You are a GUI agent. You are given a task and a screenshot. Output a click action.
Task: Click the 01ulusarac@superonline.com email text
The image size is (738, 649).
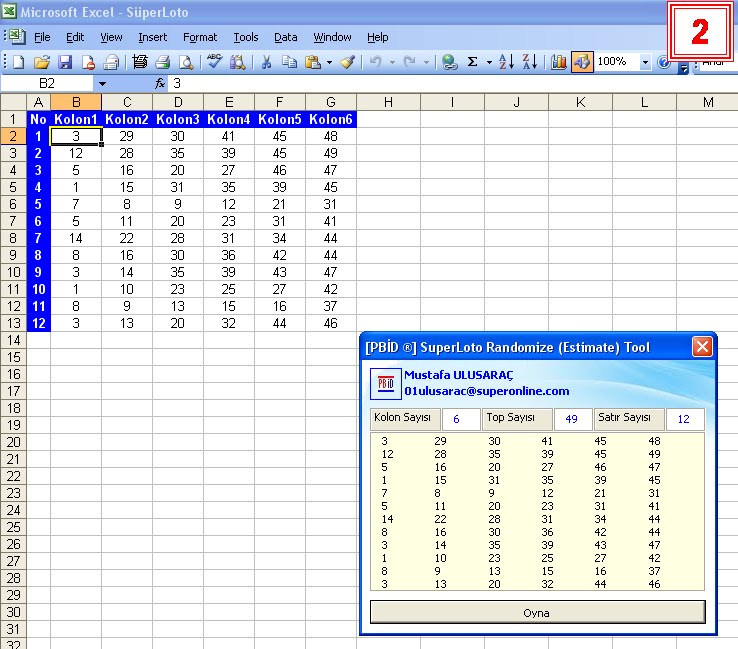pos(487,391)
